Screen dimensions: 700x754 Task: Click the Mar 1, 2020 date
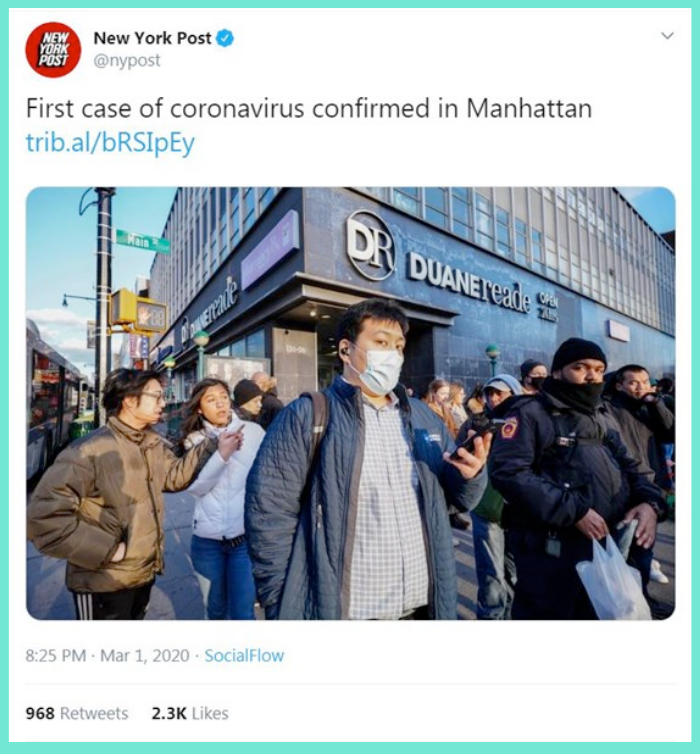pyautogui.click(x=145, y=655)
